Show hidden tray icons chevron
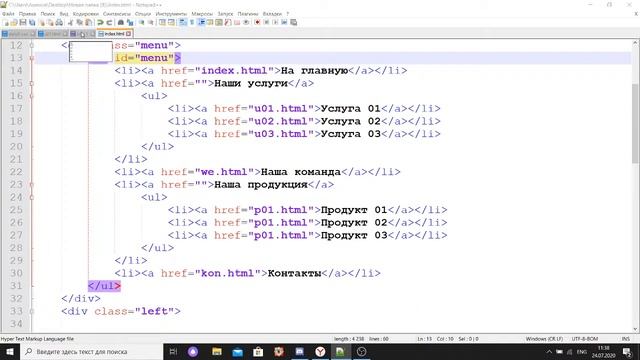The height and width of the screenshot is (360, 640). (549, 351)
